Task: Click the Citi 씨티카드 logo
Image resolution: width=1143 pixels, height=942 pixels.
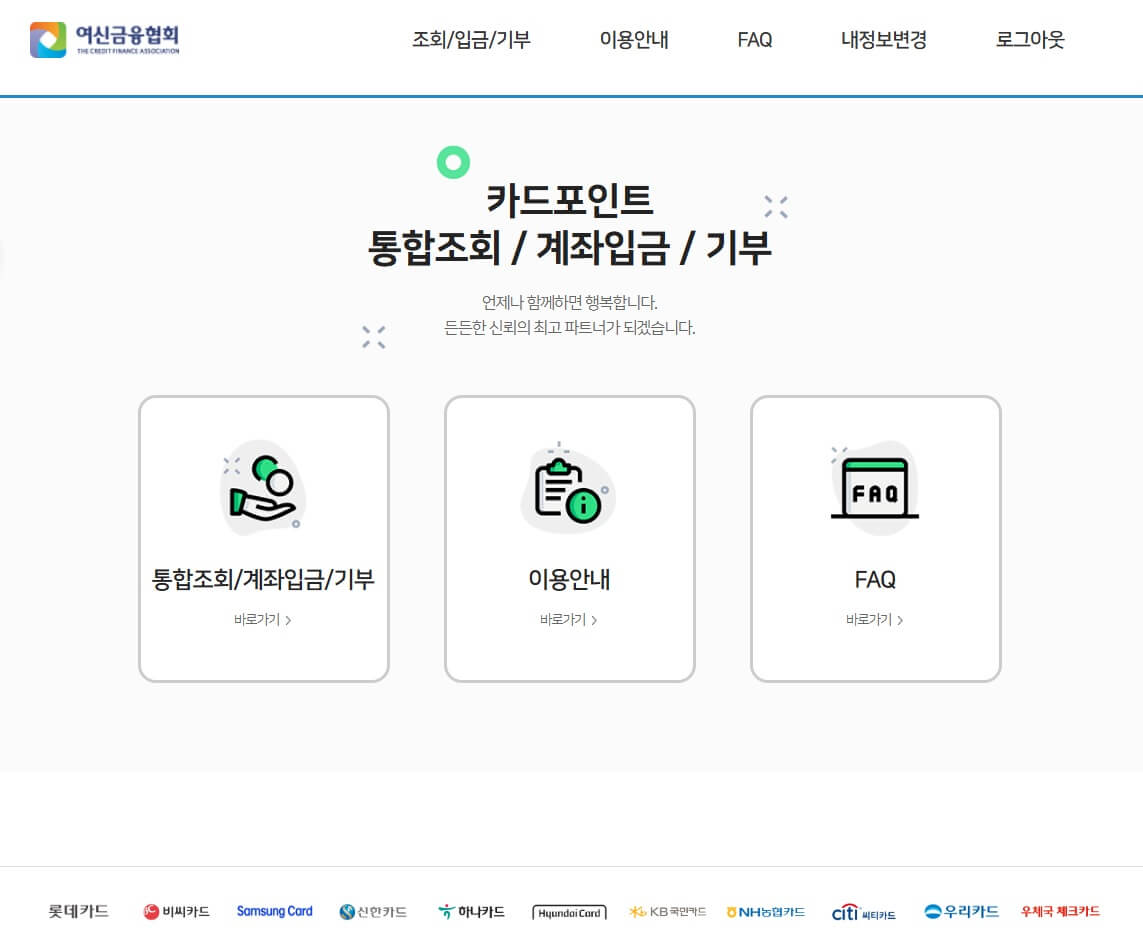Action: 864,911
